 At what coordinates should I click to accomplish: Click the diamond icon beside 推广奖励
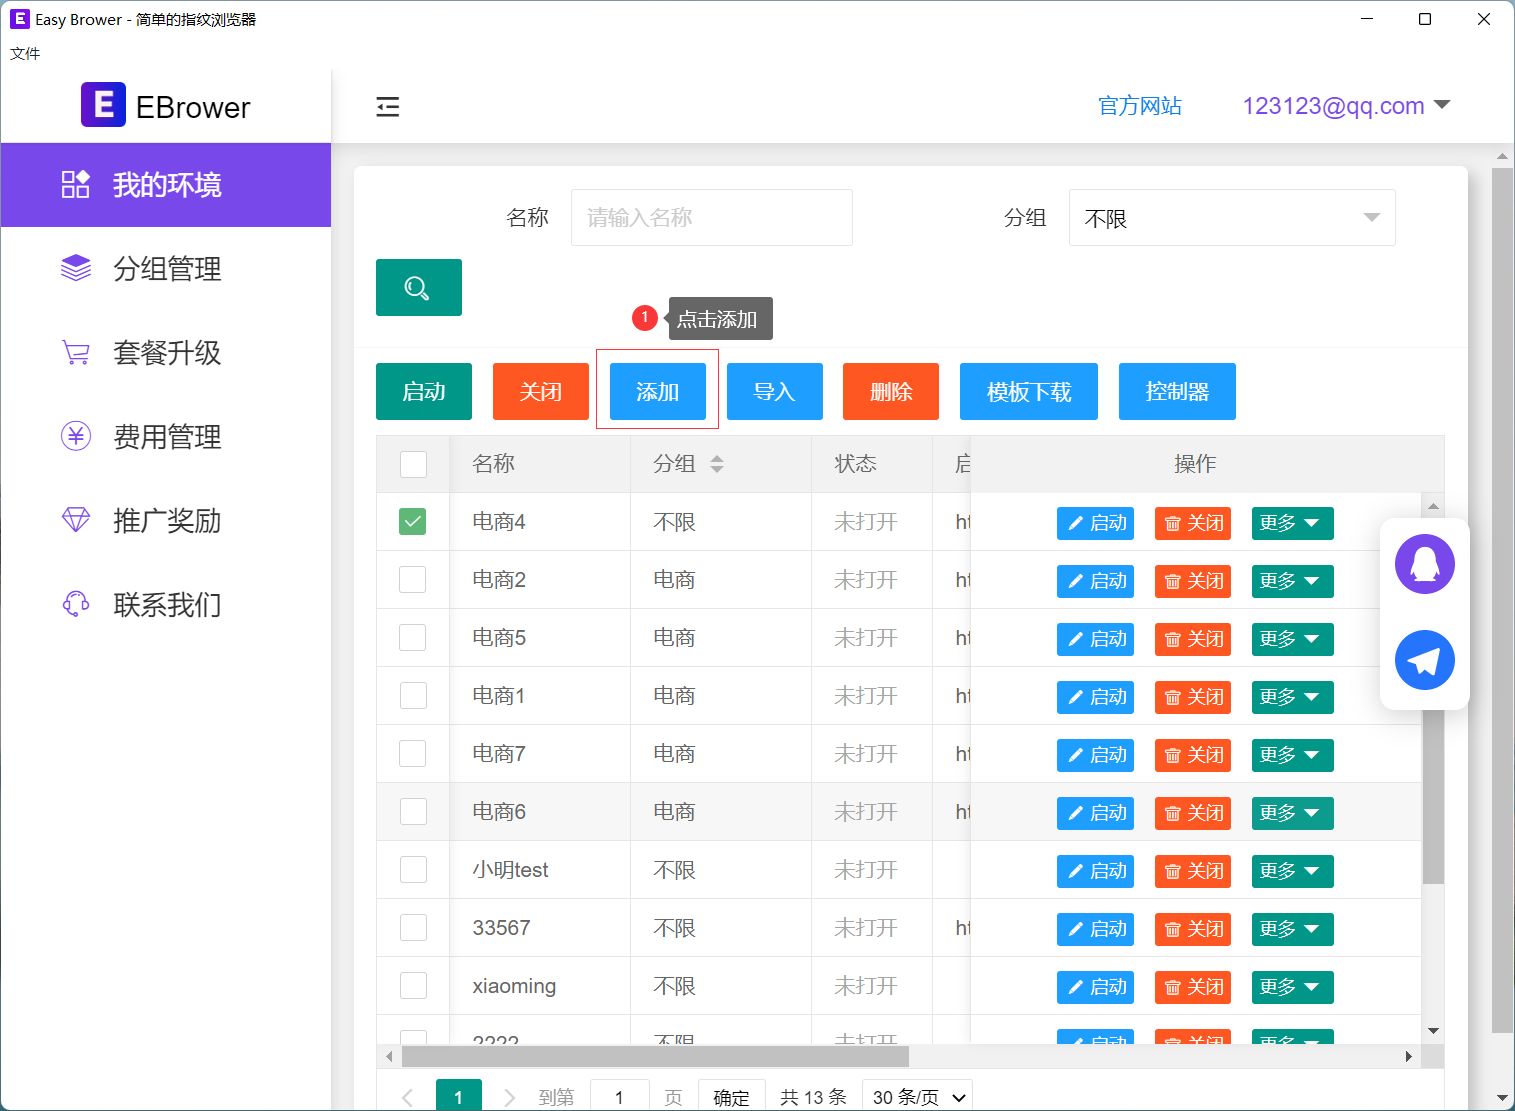coord(76,520)
